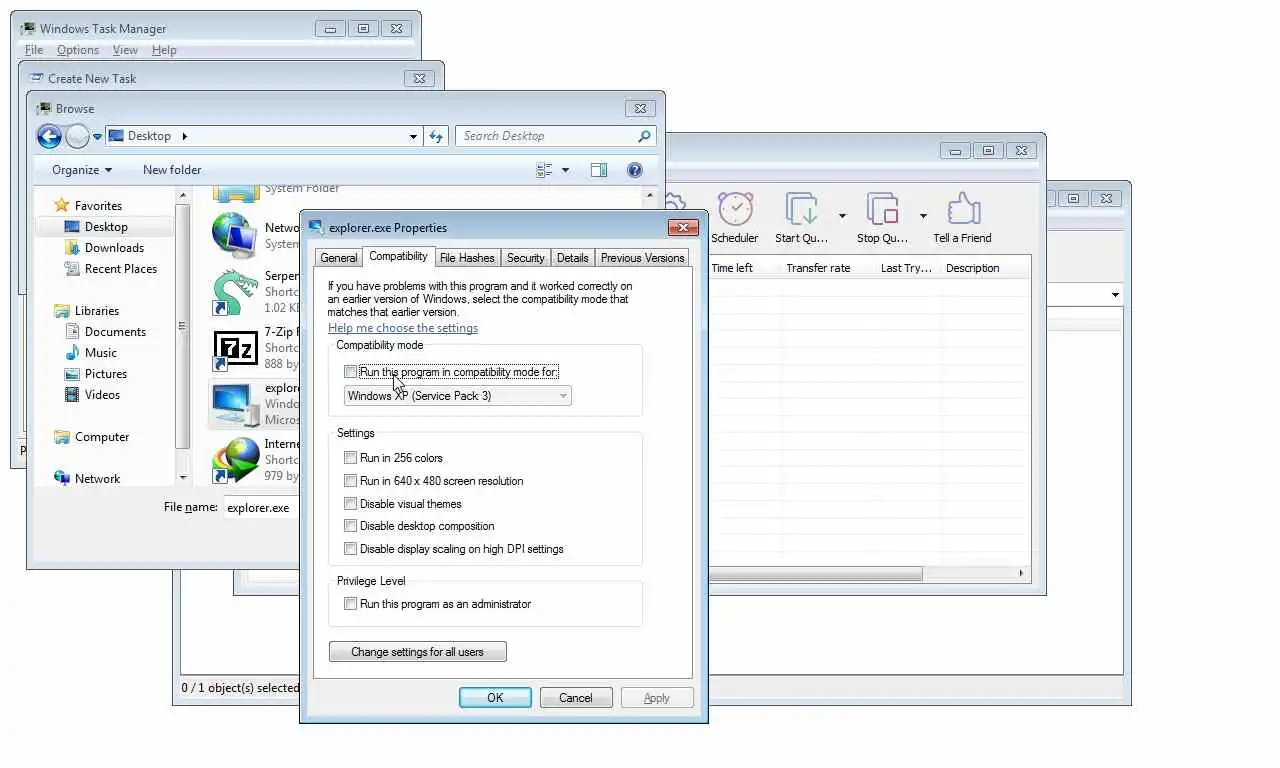Click the horizontal scrollbar in download list
Screen dimensions: 1280x768
tap(815, 574)
